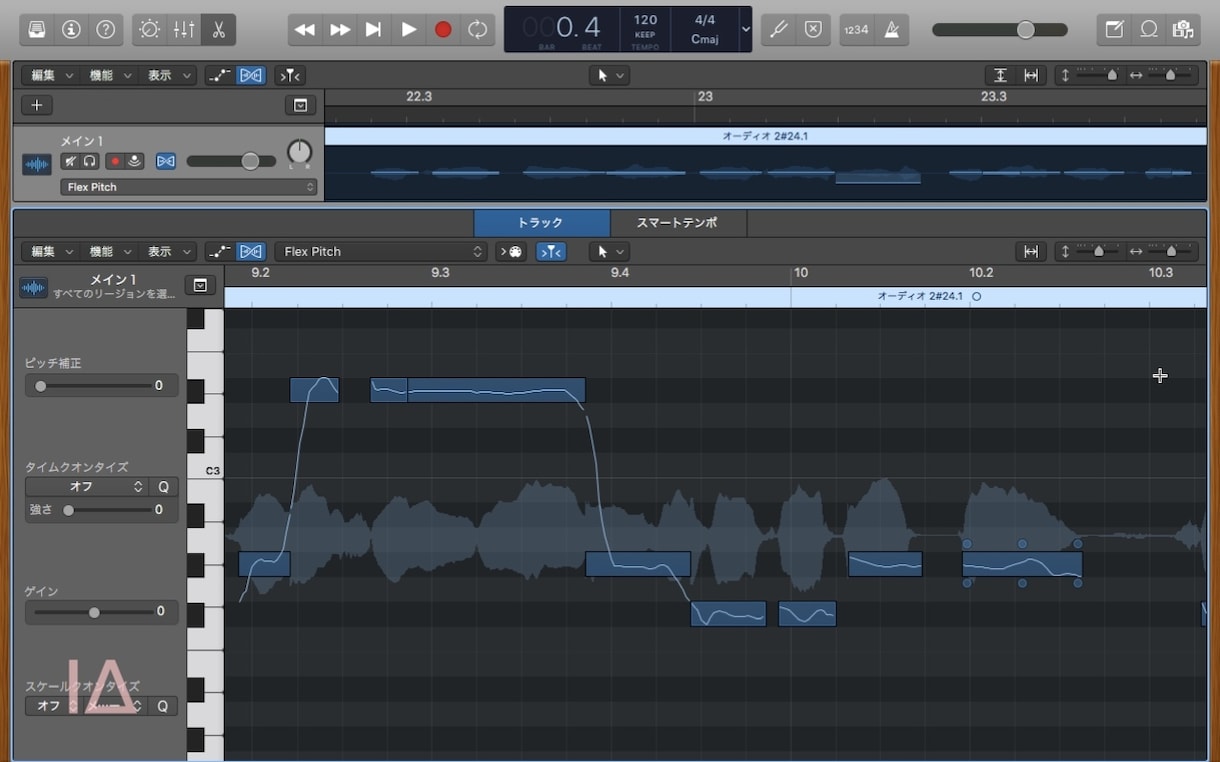Screen dimensions: 1220x762
Task: Select region オーディオ 2#24.1 in tracks area
Action: pos(766,136)
